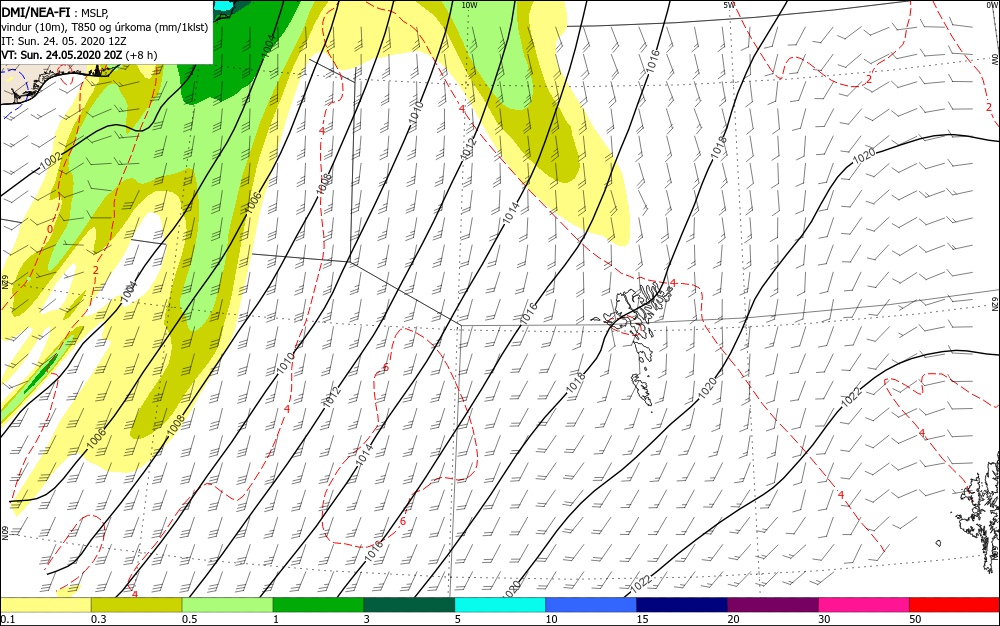Click the '15' legend value

coord(642,619)
